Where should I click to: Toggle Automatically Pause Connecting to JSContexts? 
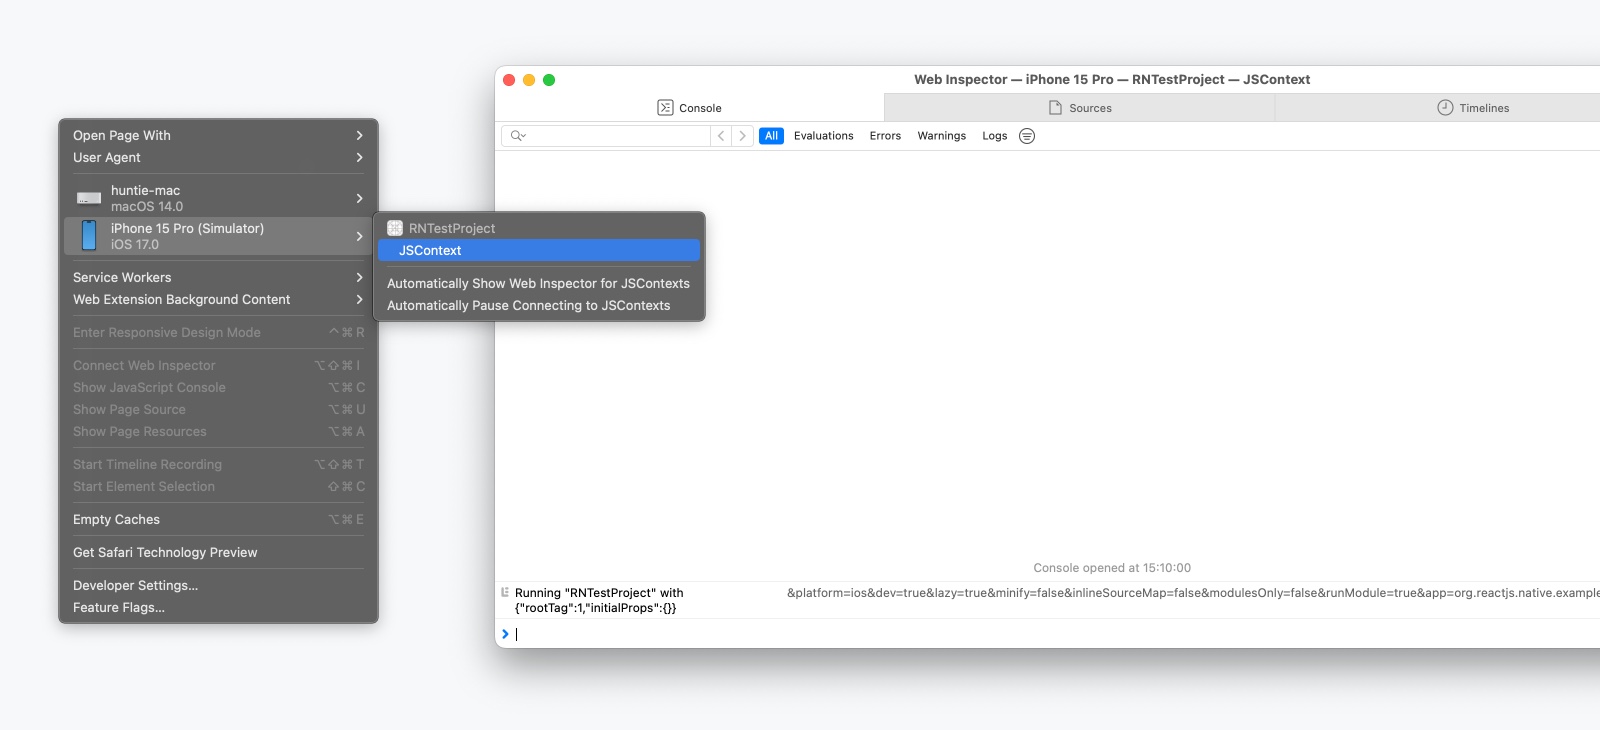coord(528,306)
